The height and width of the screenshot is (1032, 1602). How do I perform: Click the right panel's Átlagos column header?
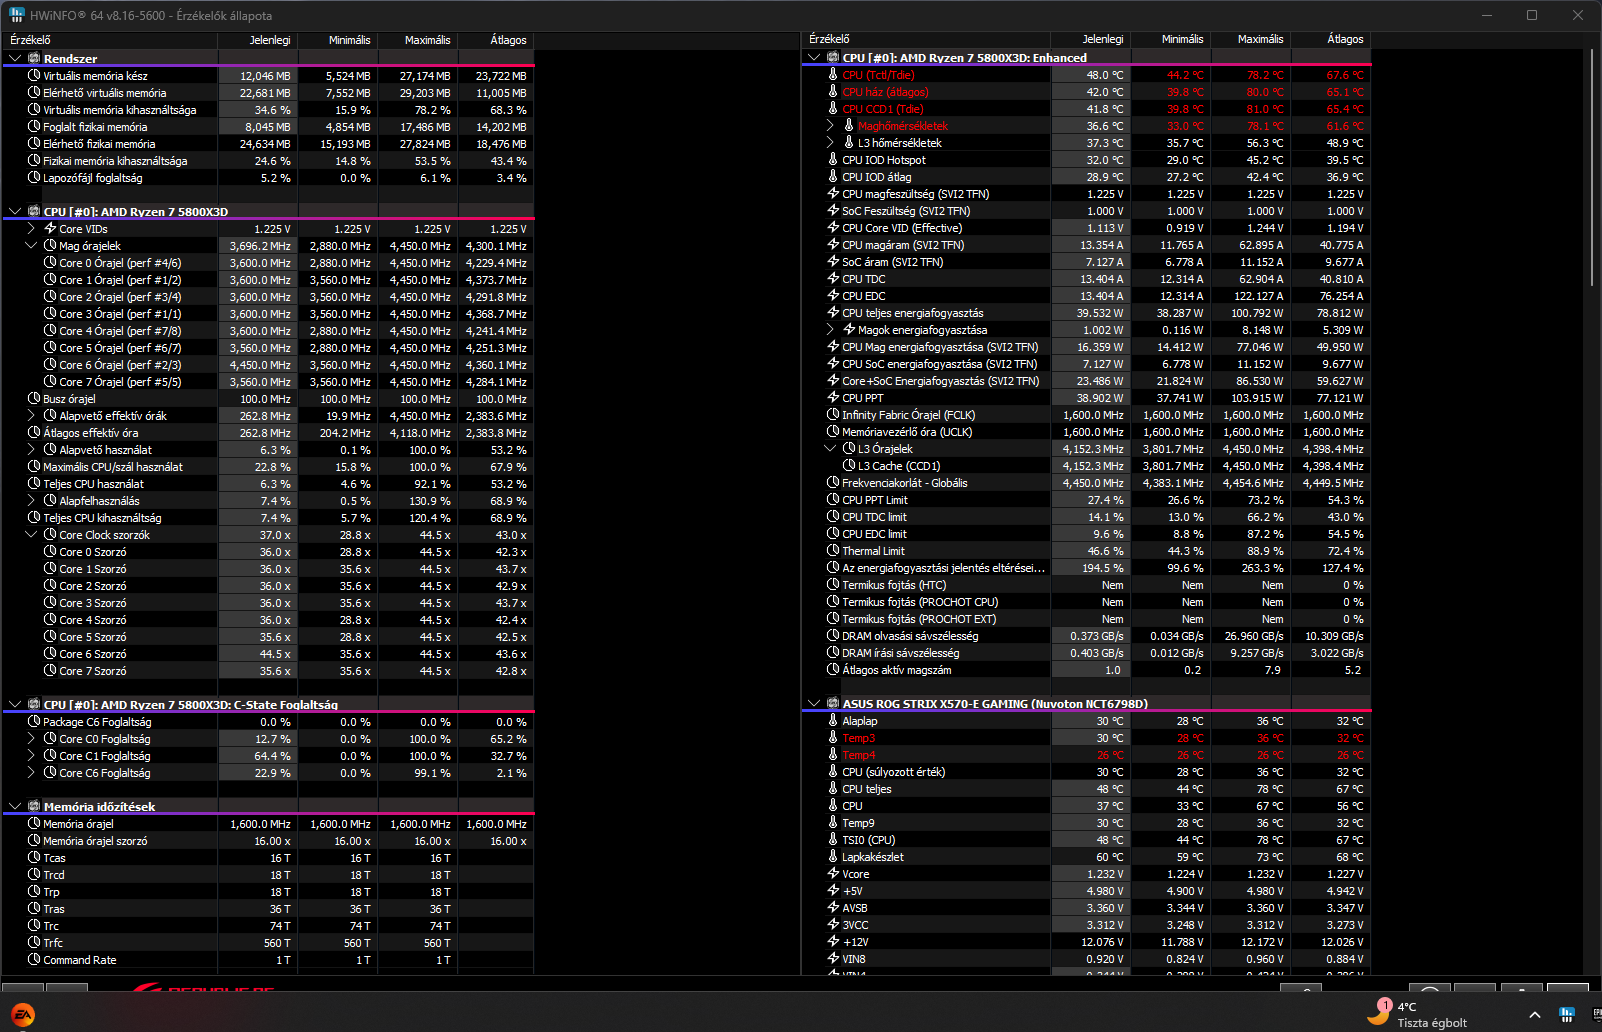click(1331, 39)
